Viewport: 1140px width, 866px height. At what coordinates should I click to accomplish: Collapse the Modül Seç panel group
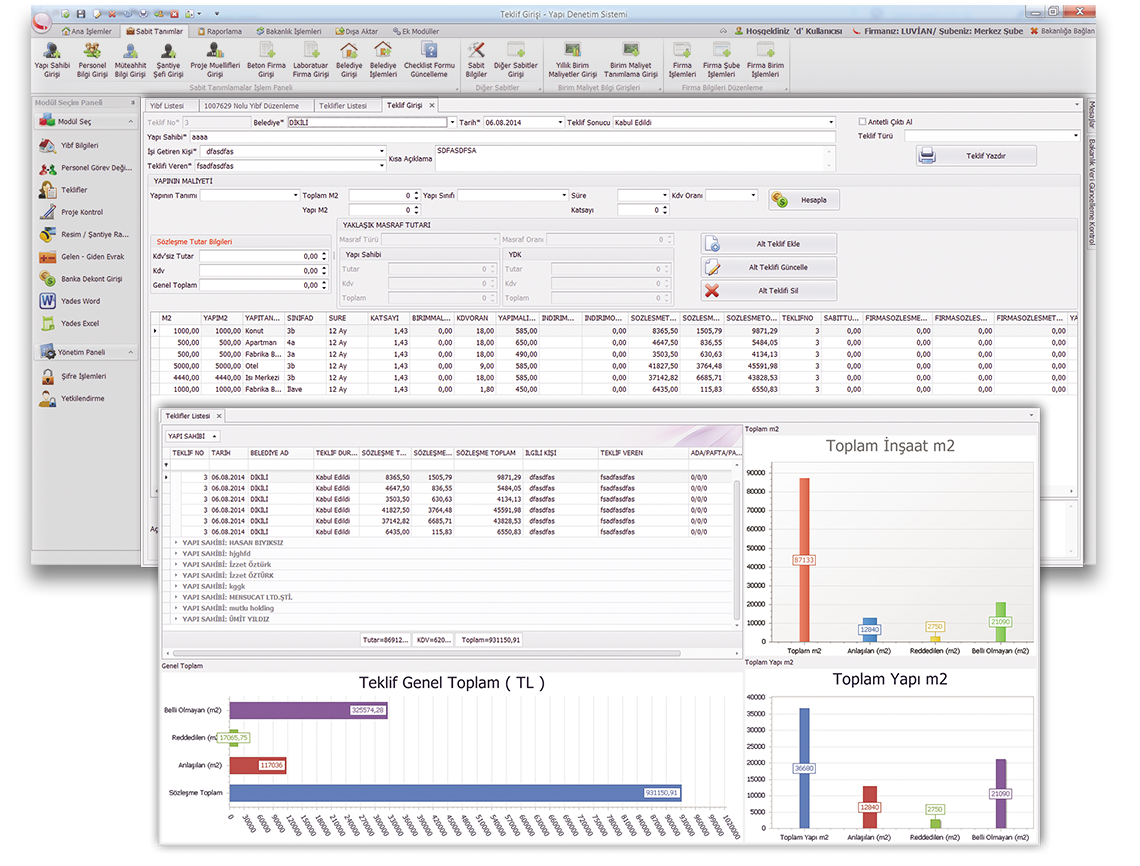pyautogui.click(x=132, y=122)
